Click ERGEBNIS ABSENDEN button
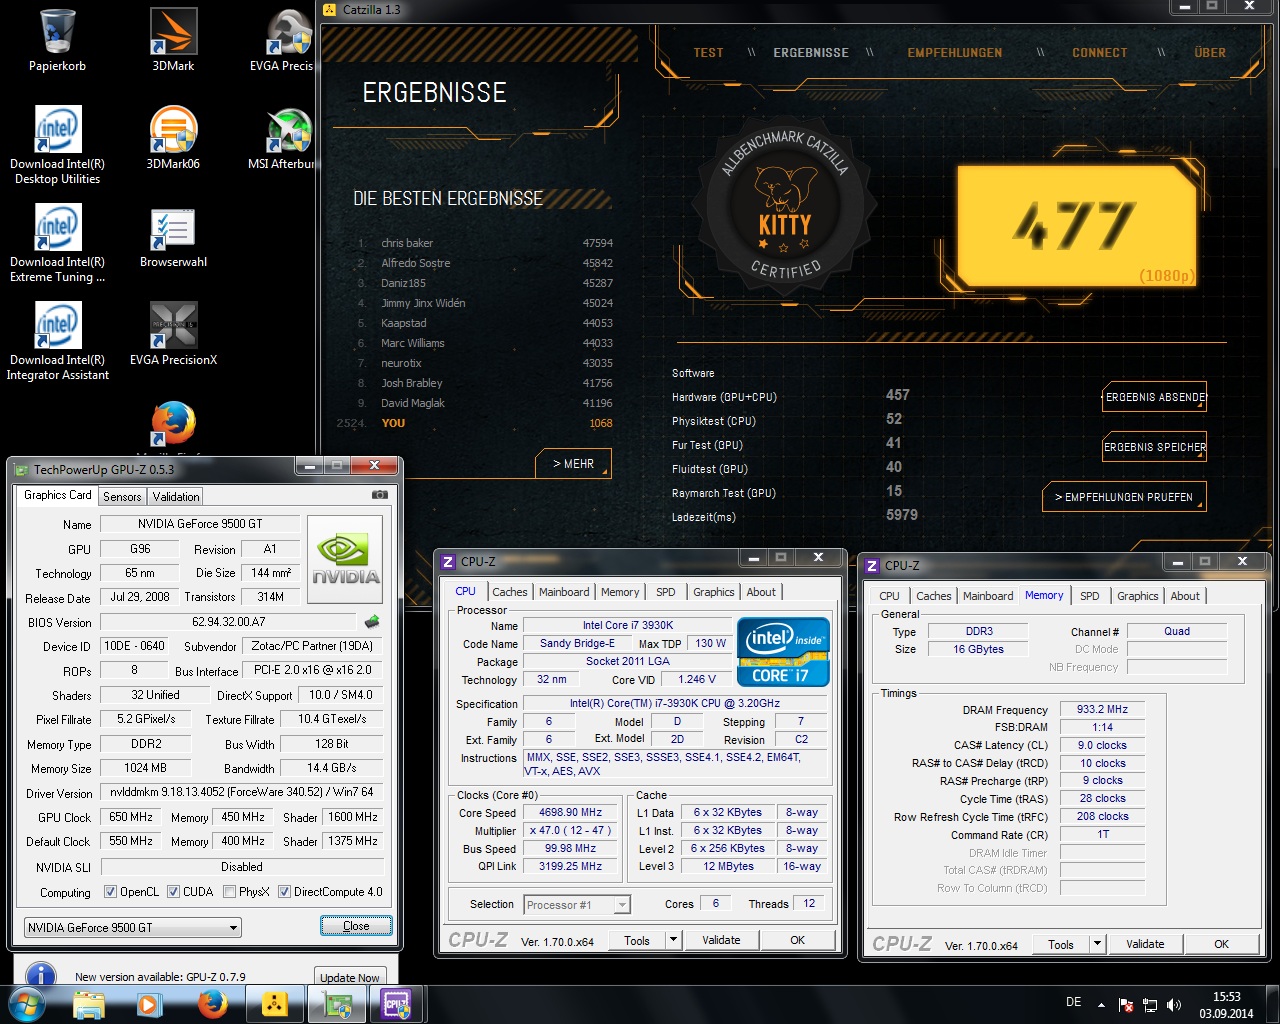The height and width of the screenshot is (1024, 1280). (x=1155, y=397)
